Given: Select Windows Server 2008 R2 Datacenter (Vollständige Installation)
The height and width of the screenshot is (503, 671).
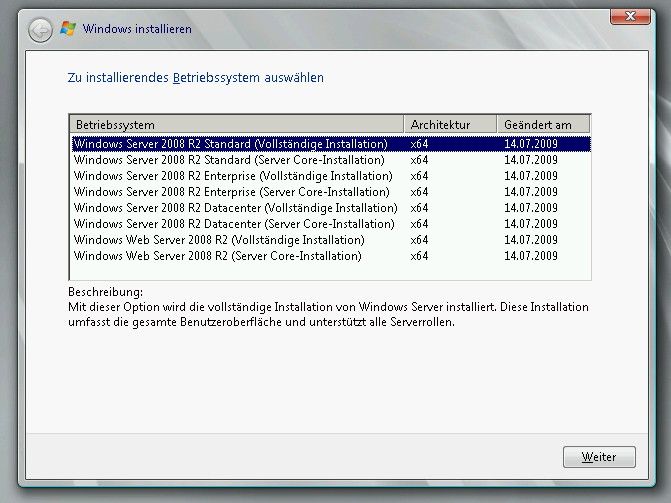Looking at the screenshot, I should pyautogui.click(x=331, y=208).
